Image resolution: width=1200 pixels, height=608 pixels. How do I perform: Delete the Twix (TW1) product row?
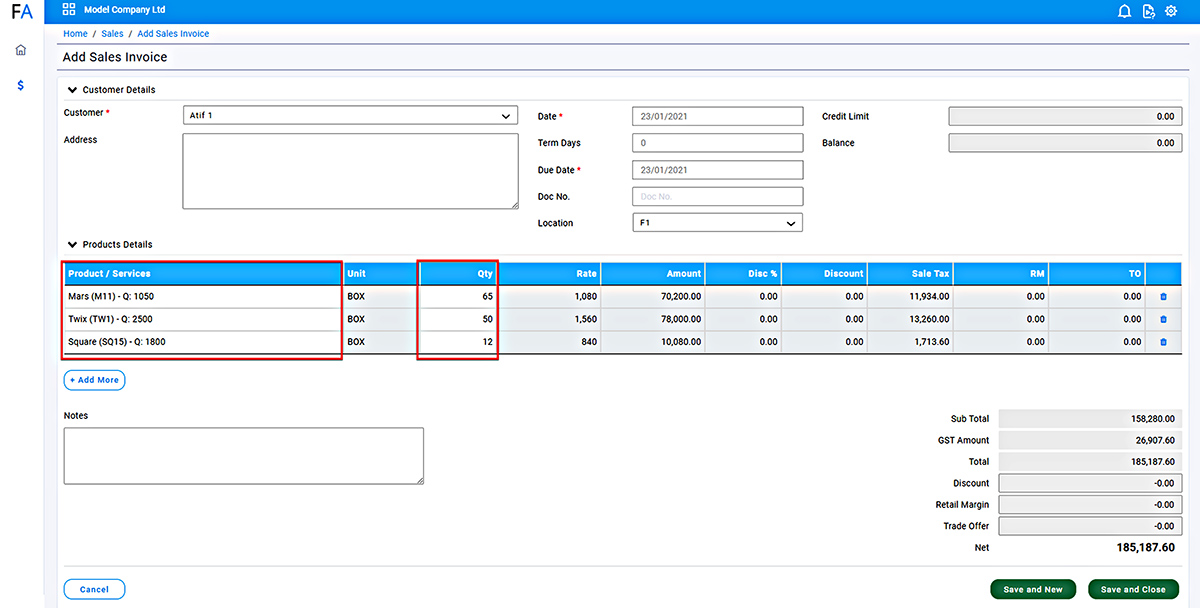(1163, 320)
